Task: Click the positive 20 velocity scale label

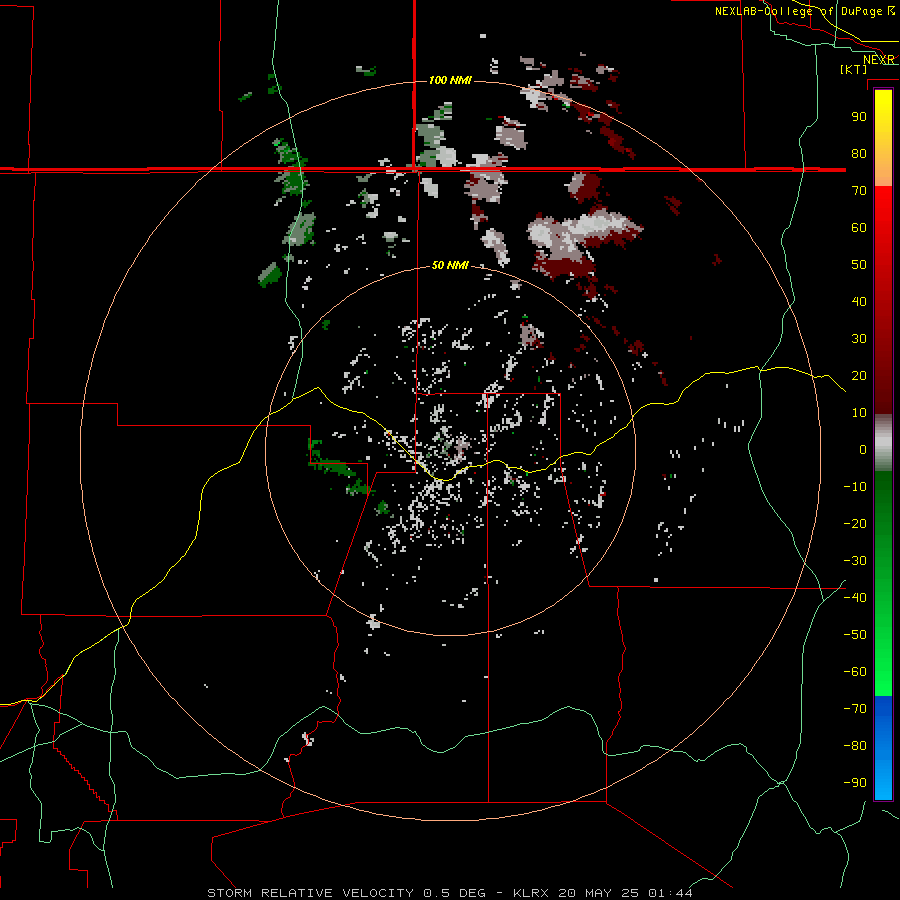Action: [x=859, y=375]
